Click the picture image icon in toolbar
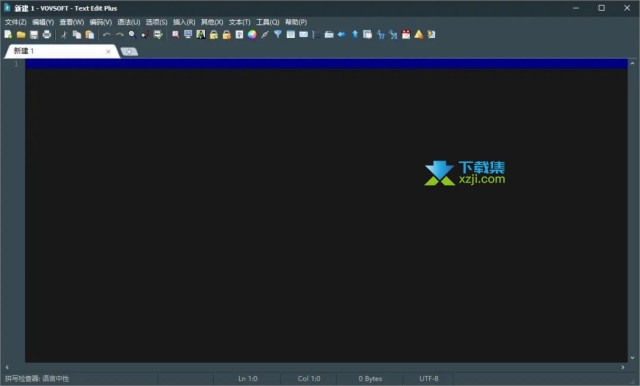 (x=201, y=35)
